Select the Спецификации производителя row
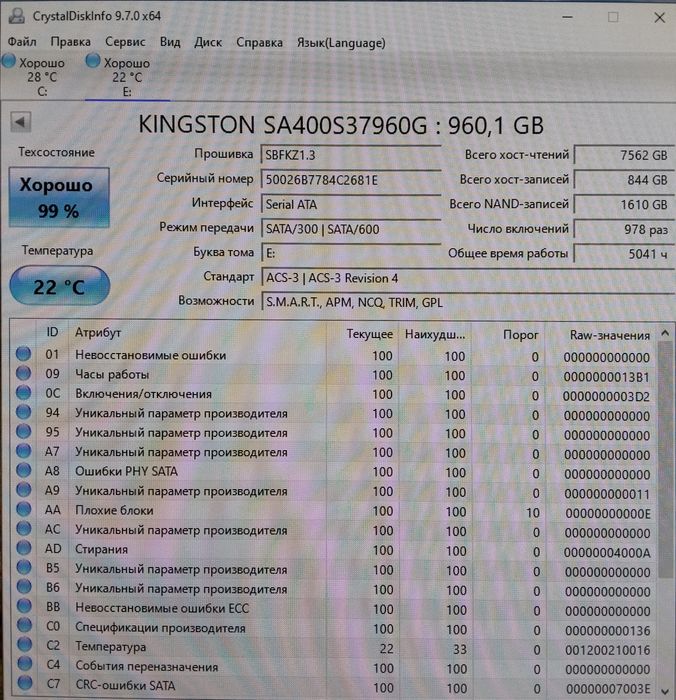This screenshot has width=676, height=700. [x=335, y=629]
